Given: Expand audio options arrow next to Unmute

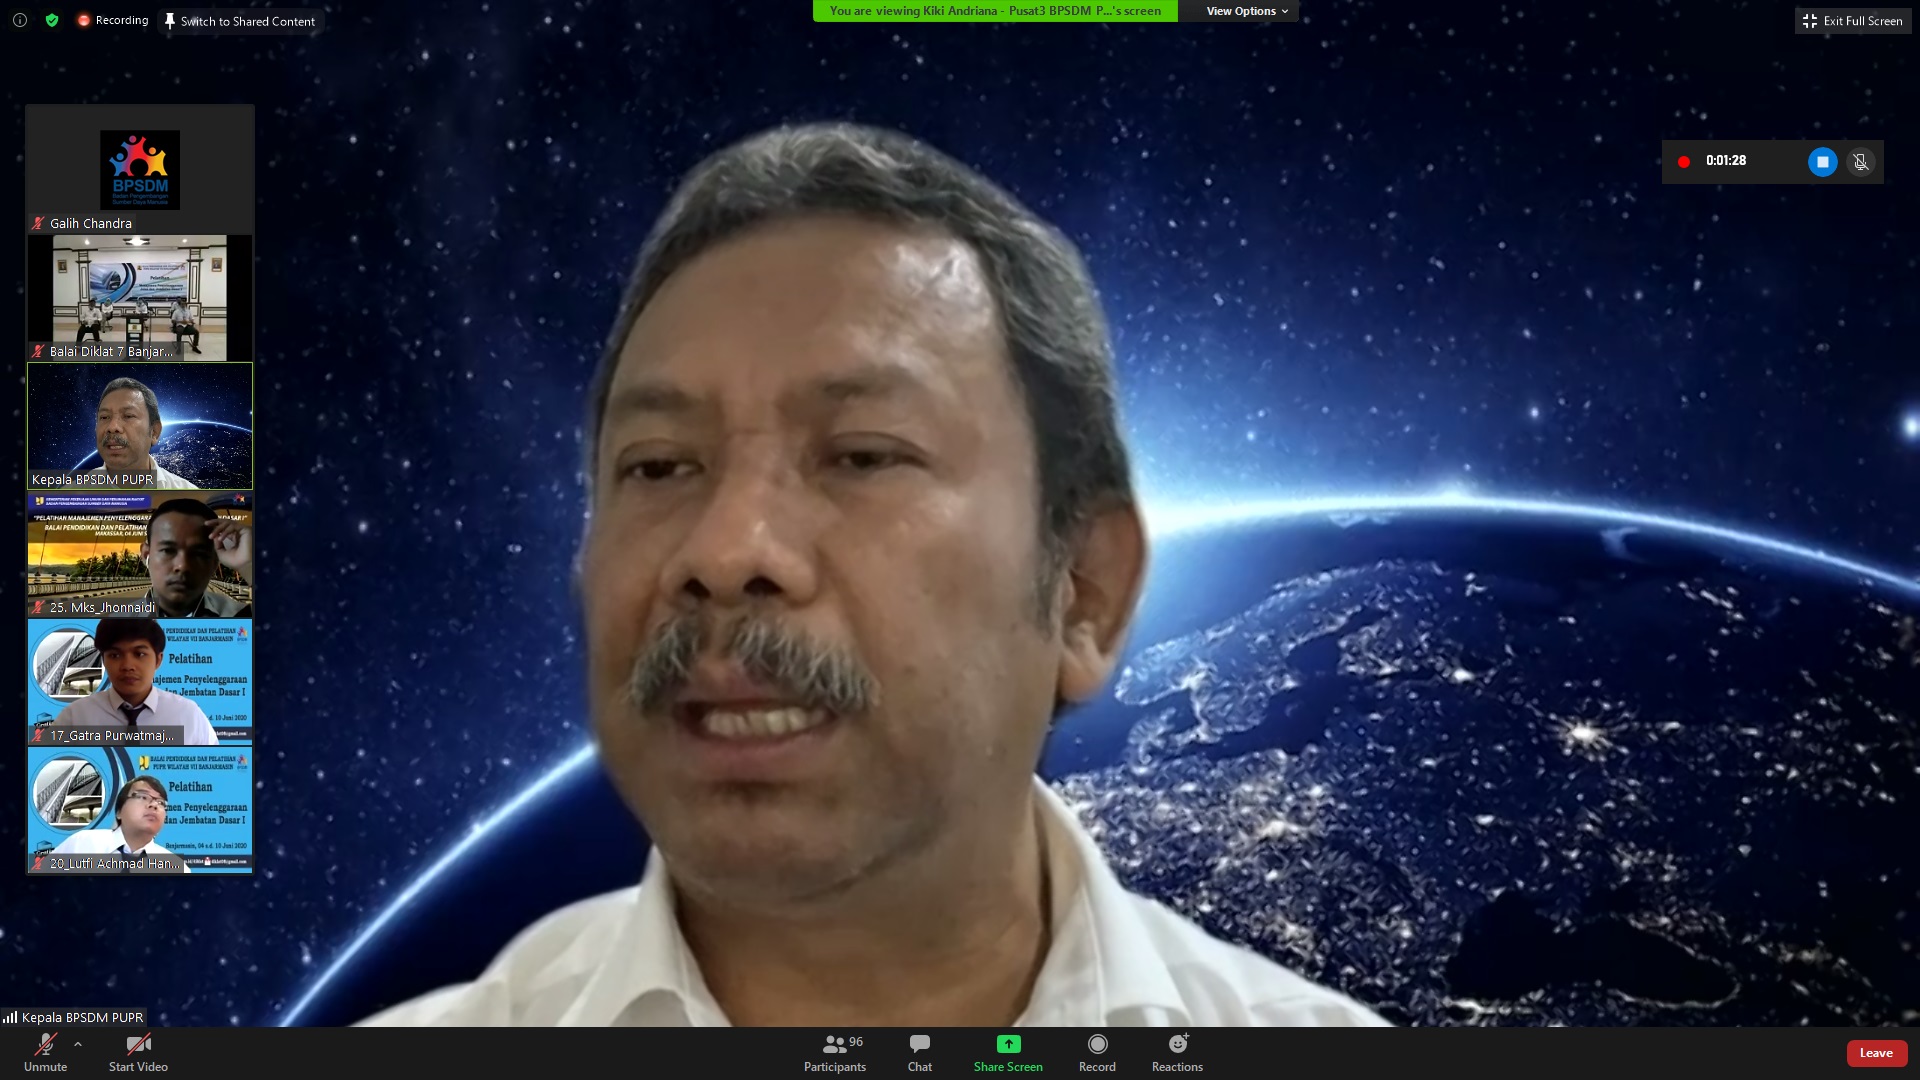Looking at the screenshot, I should point(78,1044).
